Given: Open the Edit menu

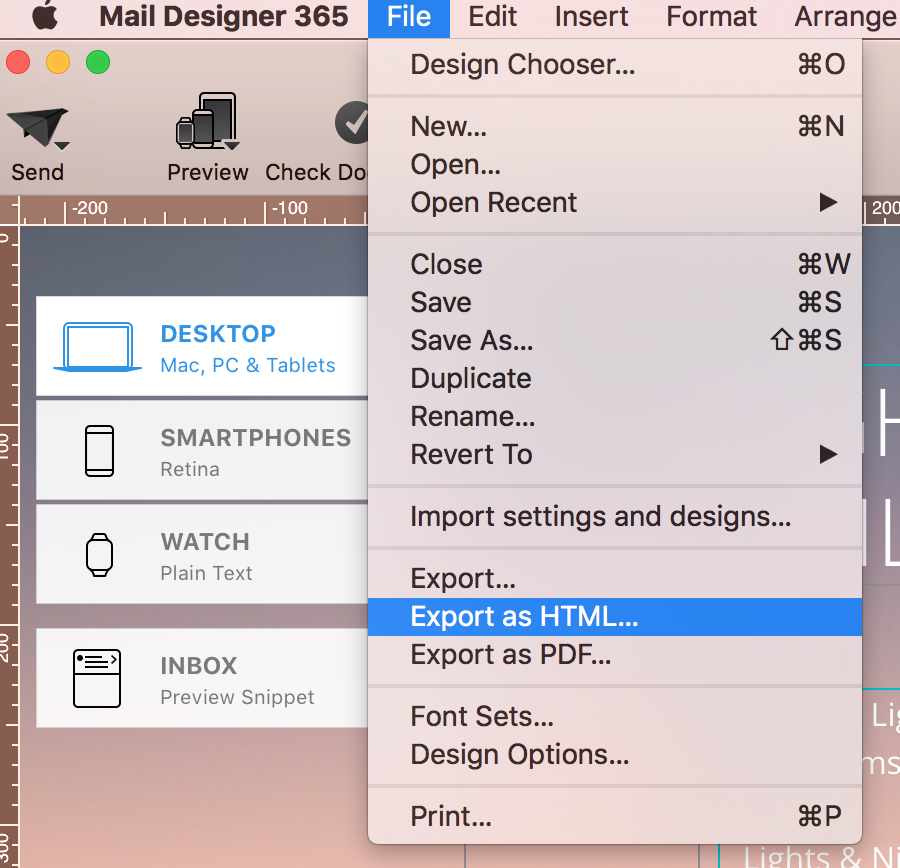Looking at the screenshot, I should coord(492,17).
